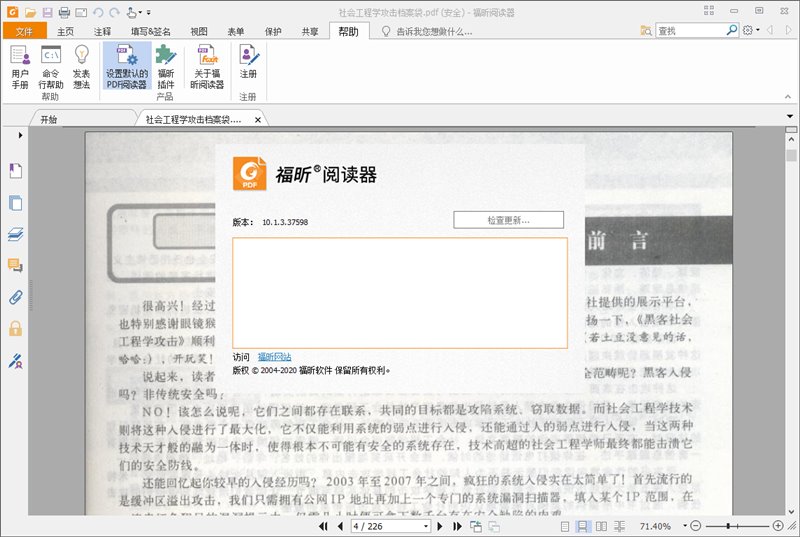Click the 检查更新 button
800x537 pixels.
click(508, 220)
